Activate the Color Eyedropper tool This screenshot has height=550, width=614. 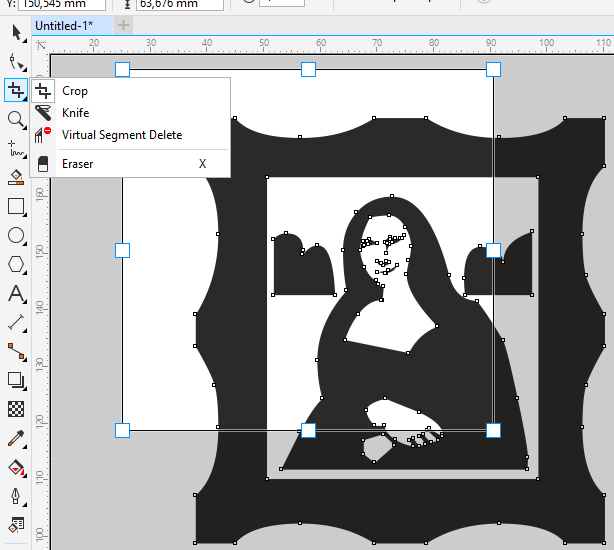point(15,438)
